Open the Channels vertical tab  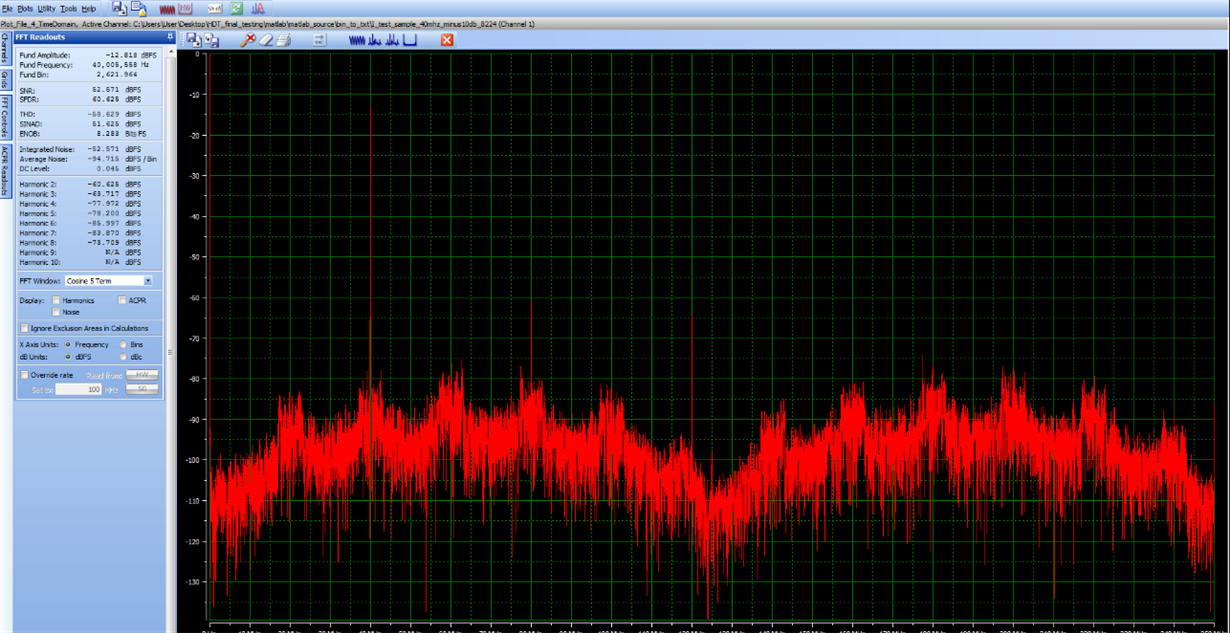[4, 47]
